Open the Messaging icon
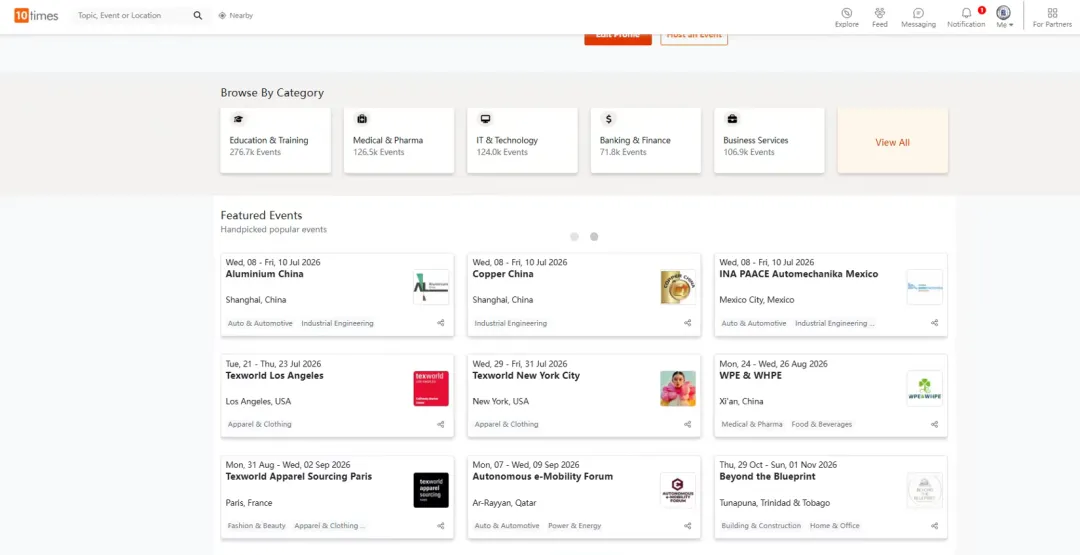1080x555 pixels. click(x=918, y=13)
